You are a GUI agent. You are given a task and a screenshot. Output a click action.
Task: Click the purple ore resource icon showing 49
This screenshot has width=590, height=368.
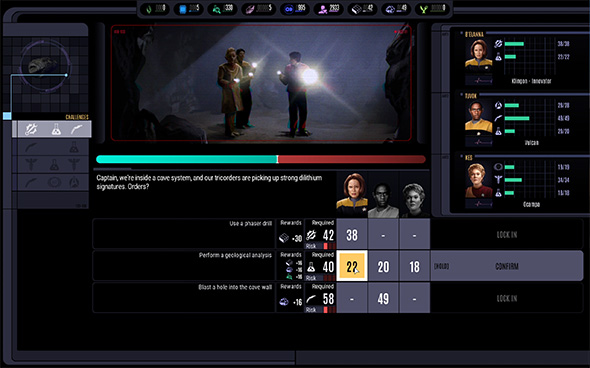pyautogui.click(x=390, y=9)
